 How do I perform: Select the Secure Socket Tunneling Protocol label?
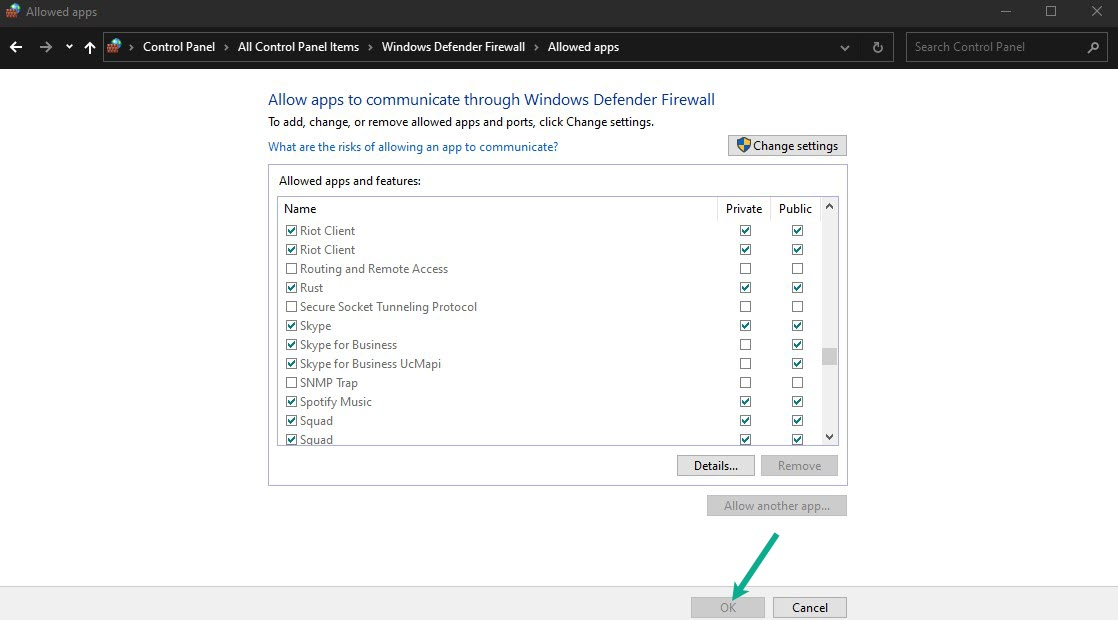389,307
